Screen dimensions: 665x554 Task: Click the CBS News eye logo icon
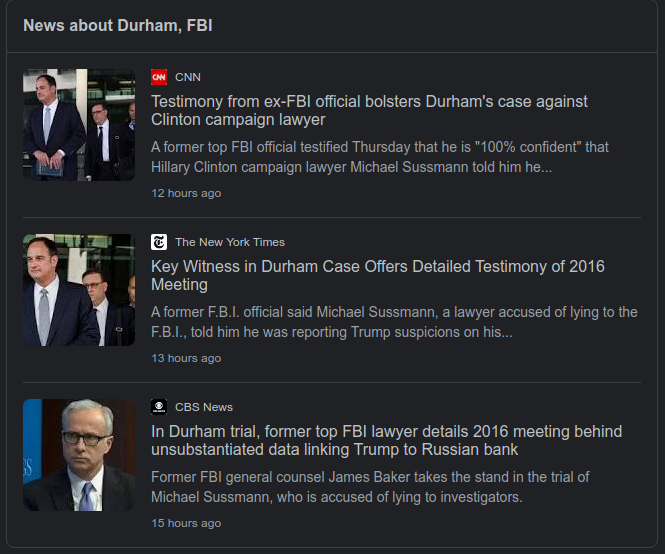[x=159, y=407]
